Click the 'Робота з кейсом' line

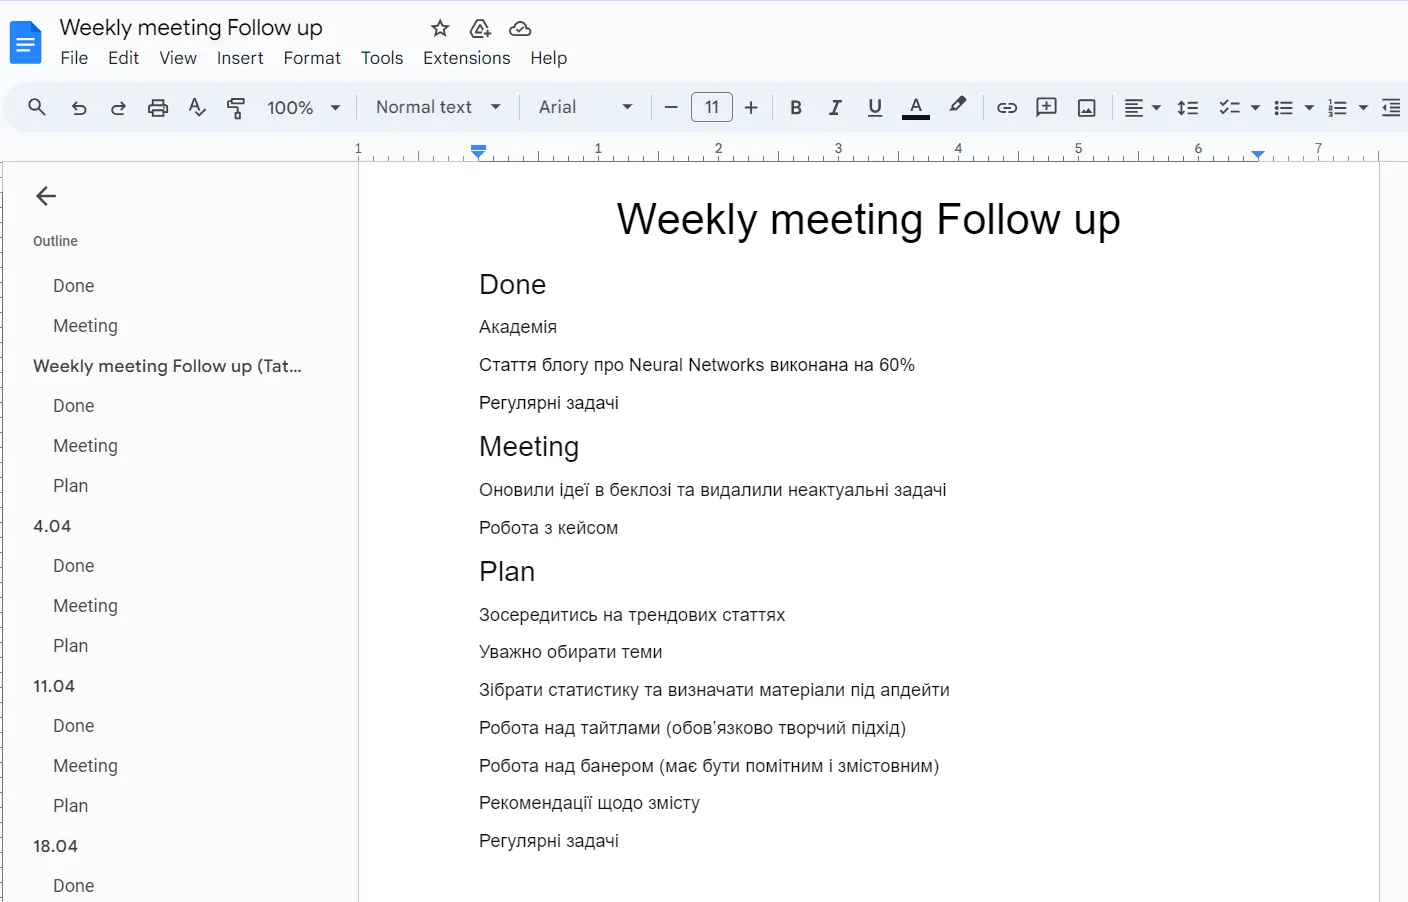click(548, 528)
